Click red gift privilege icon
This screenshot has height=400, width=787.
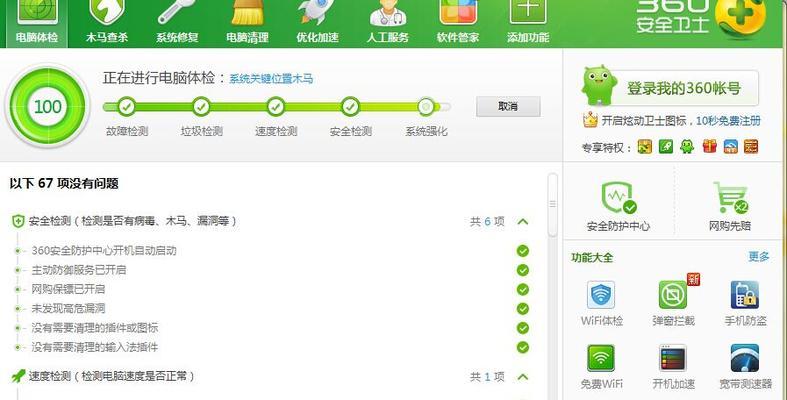tap(709, 147)
